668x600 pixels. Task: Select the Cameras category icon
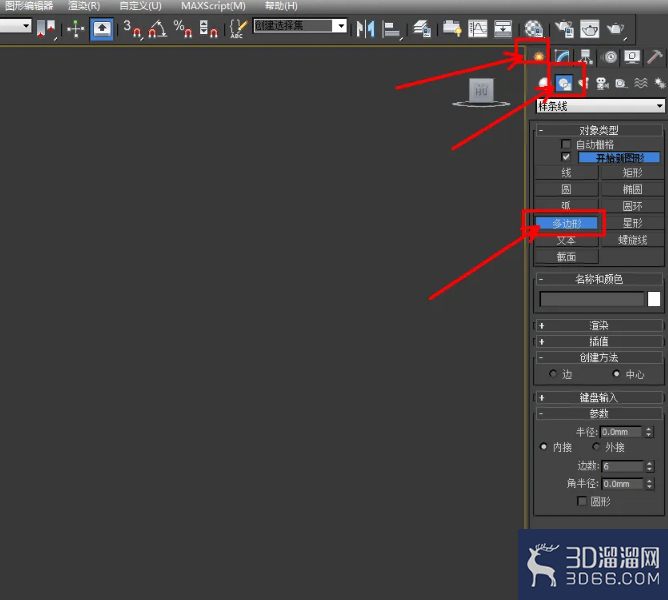(x=602, y=83)
